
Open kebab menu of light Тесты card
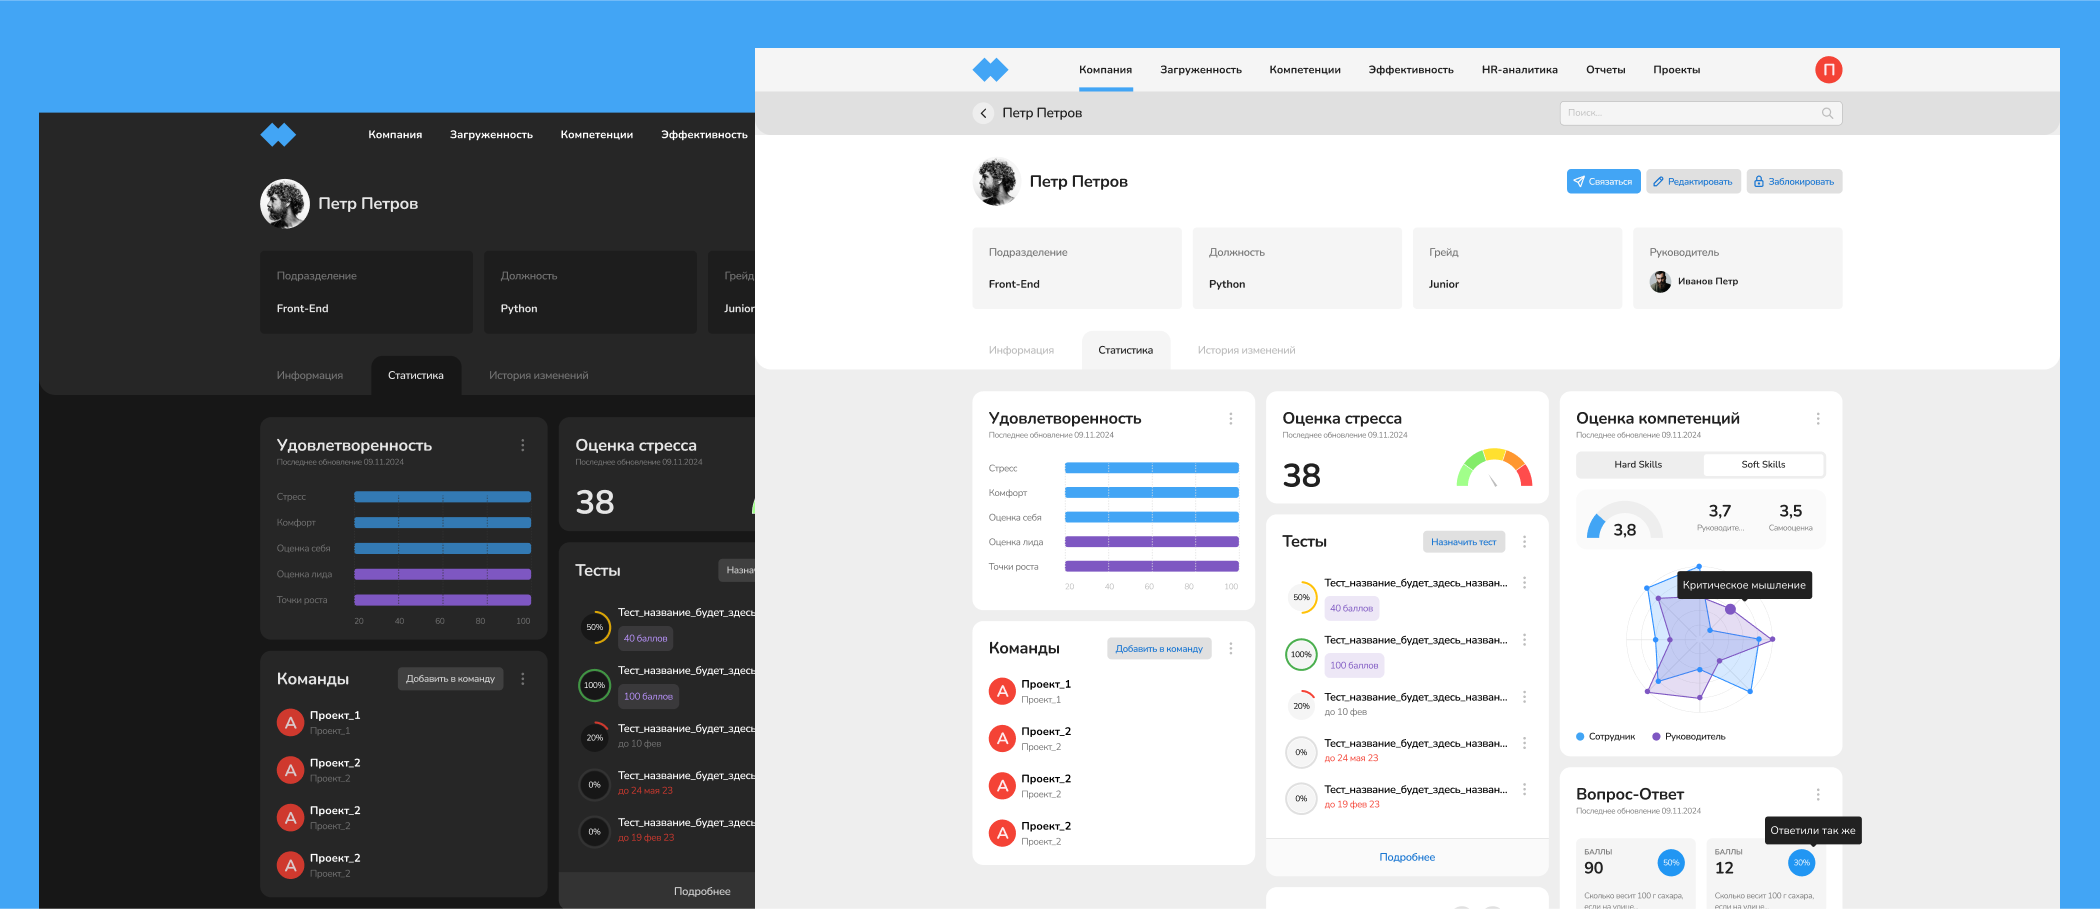[x=1524, y=542]
